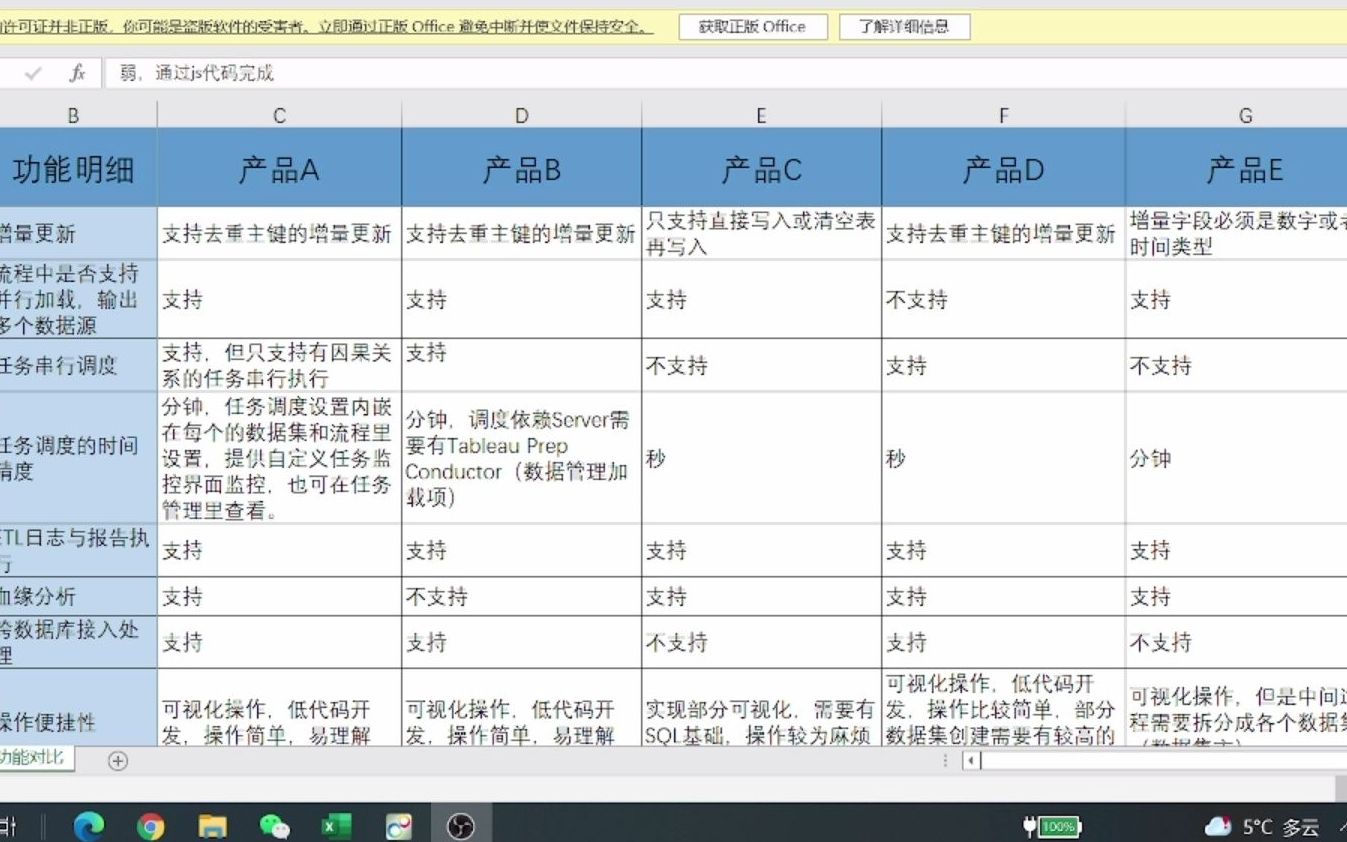Select the 增量更新 row label cell
This screenshot has height=842, width=1347.
pos(78,234)
